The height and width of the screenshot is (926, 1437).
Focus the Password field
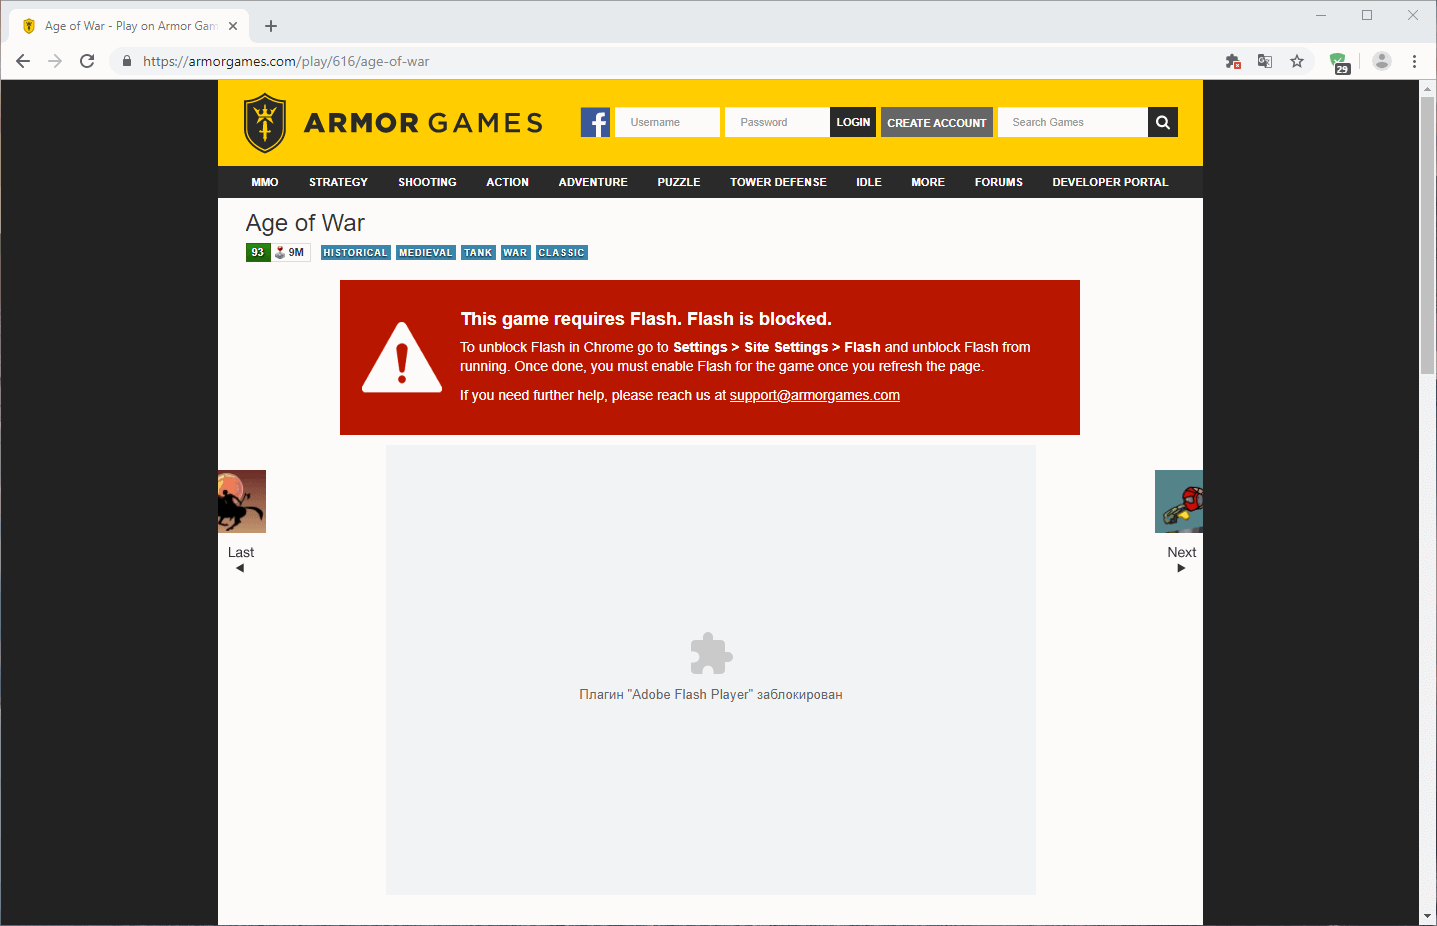click(x=777, y=122)
